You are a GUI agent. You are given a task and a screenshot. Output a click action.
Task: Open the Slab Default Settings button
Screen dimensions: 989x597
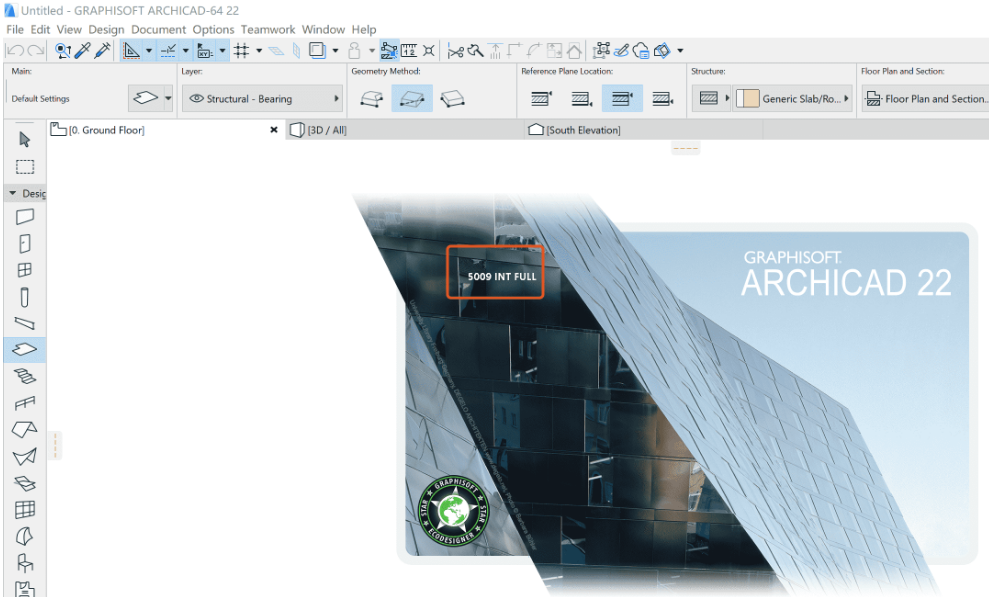145,98
